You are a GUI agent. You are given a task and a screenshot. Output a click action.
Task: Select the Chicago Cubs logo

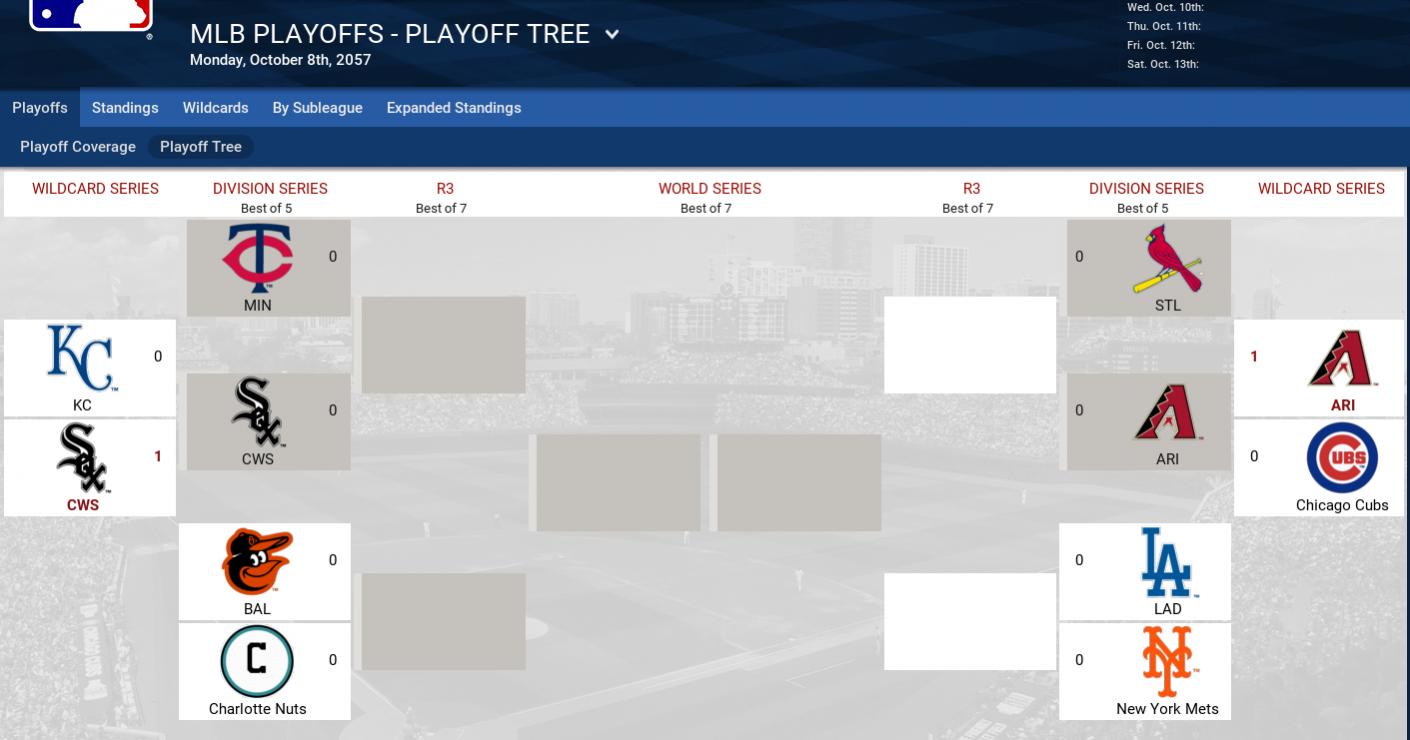coord(1341,458)
